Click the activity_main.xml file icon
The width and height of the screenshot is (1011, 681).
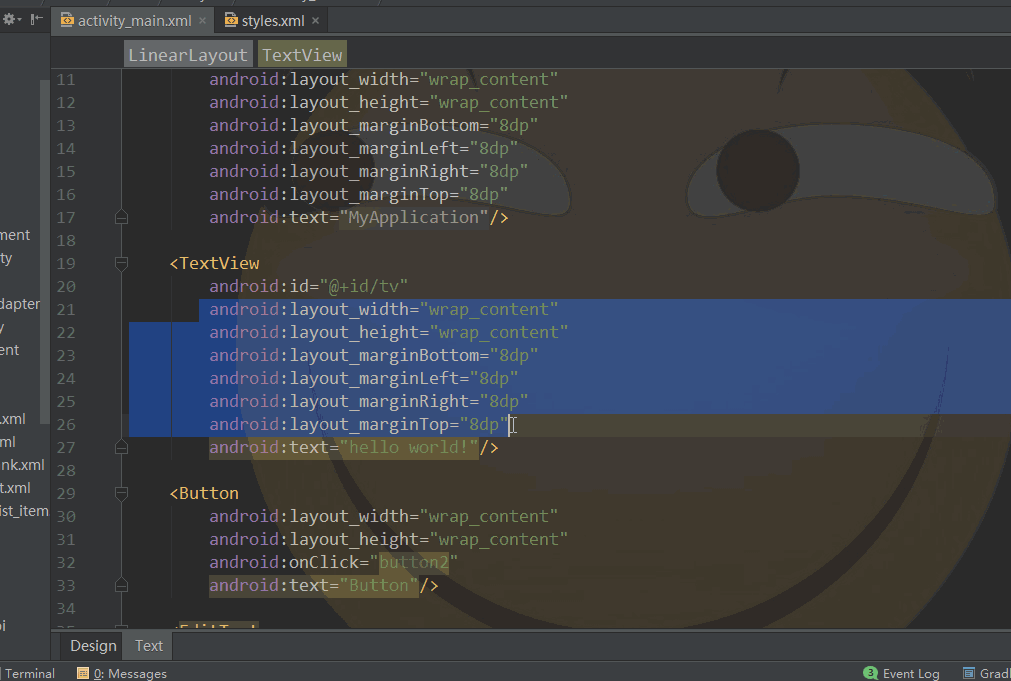(x=67, y=21)
